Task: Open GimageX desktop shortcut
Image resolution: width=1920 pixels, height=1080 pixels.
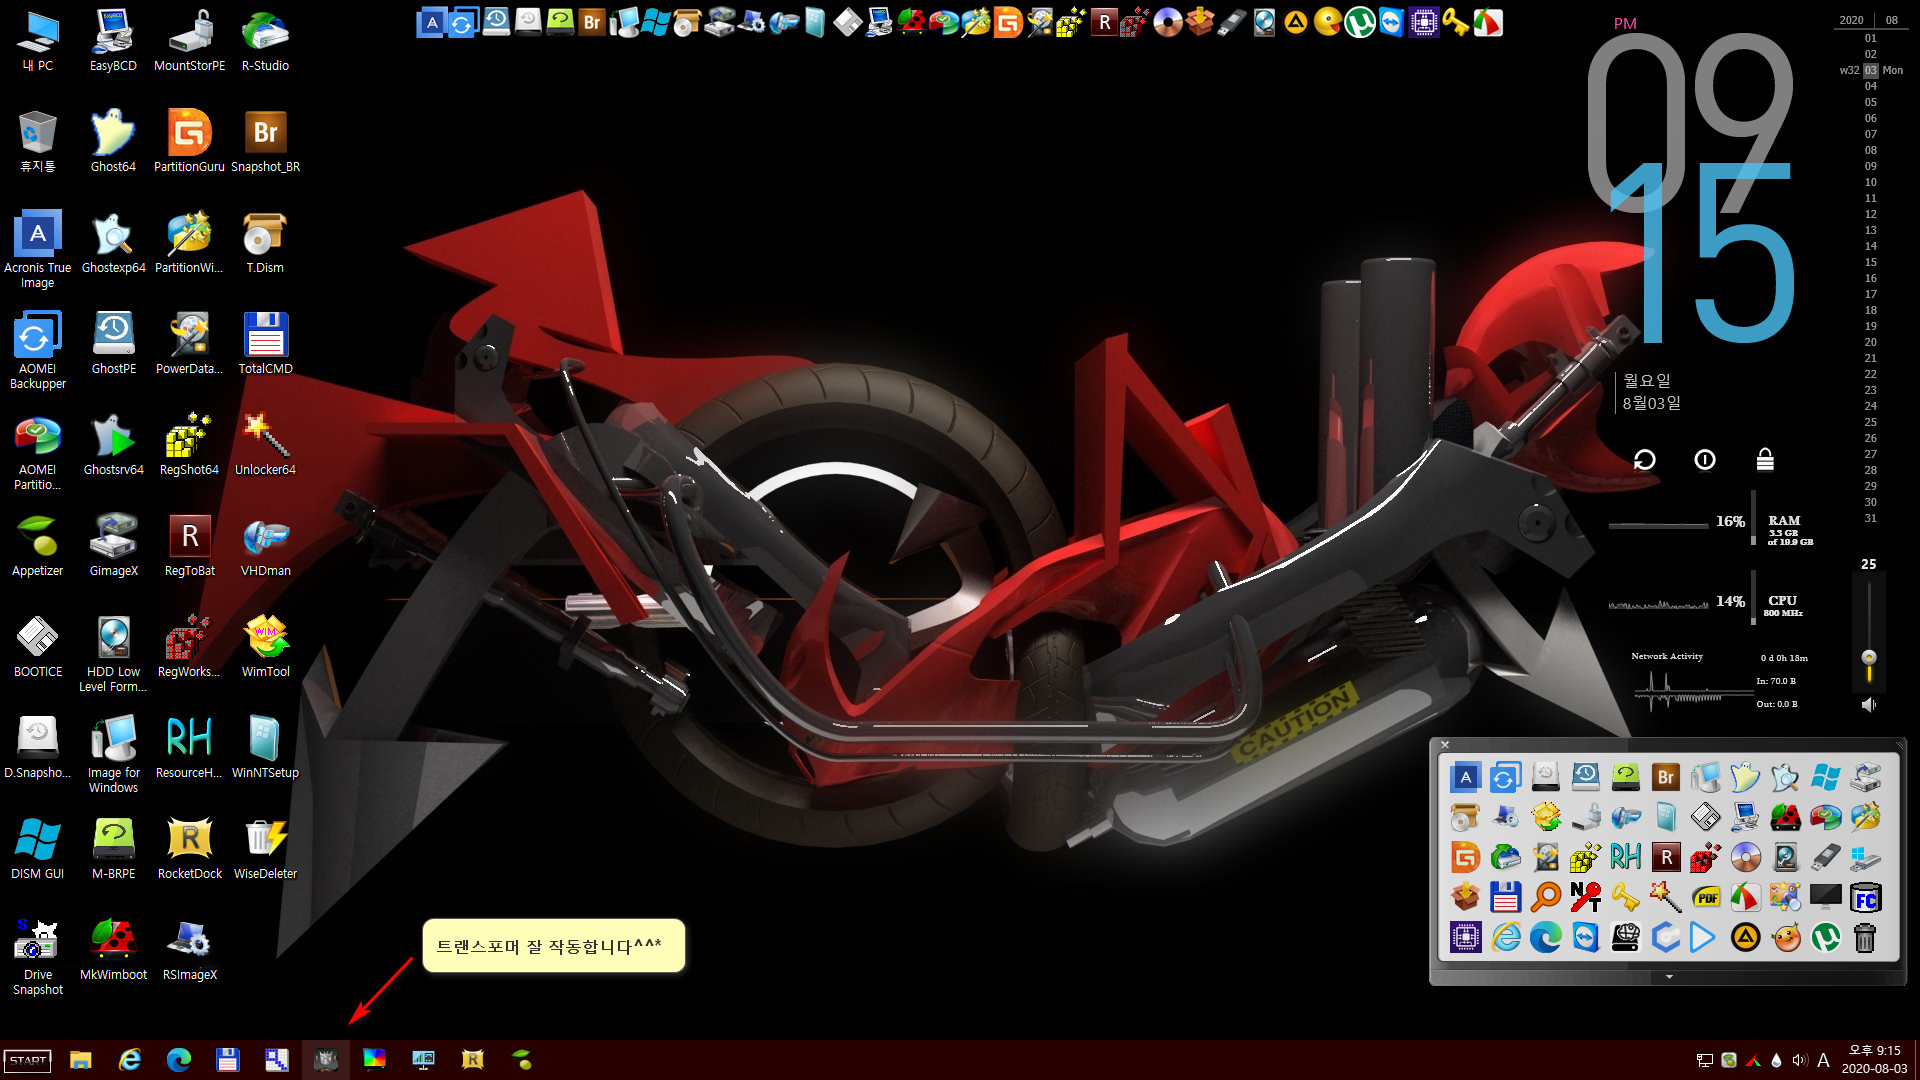Action: tap(113, 546)
